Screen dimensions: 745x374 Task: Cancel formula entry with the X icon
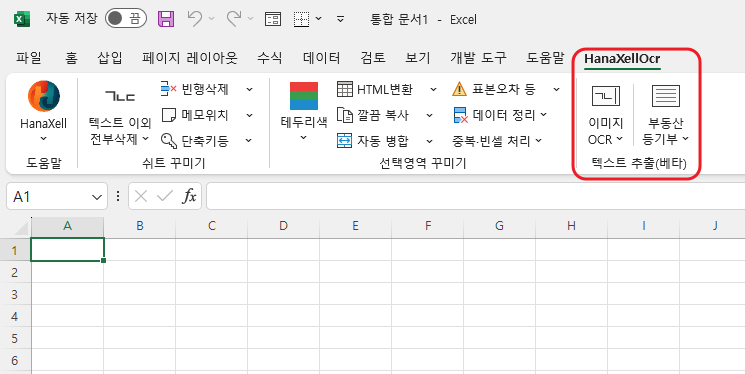click(x=141, y=196)
